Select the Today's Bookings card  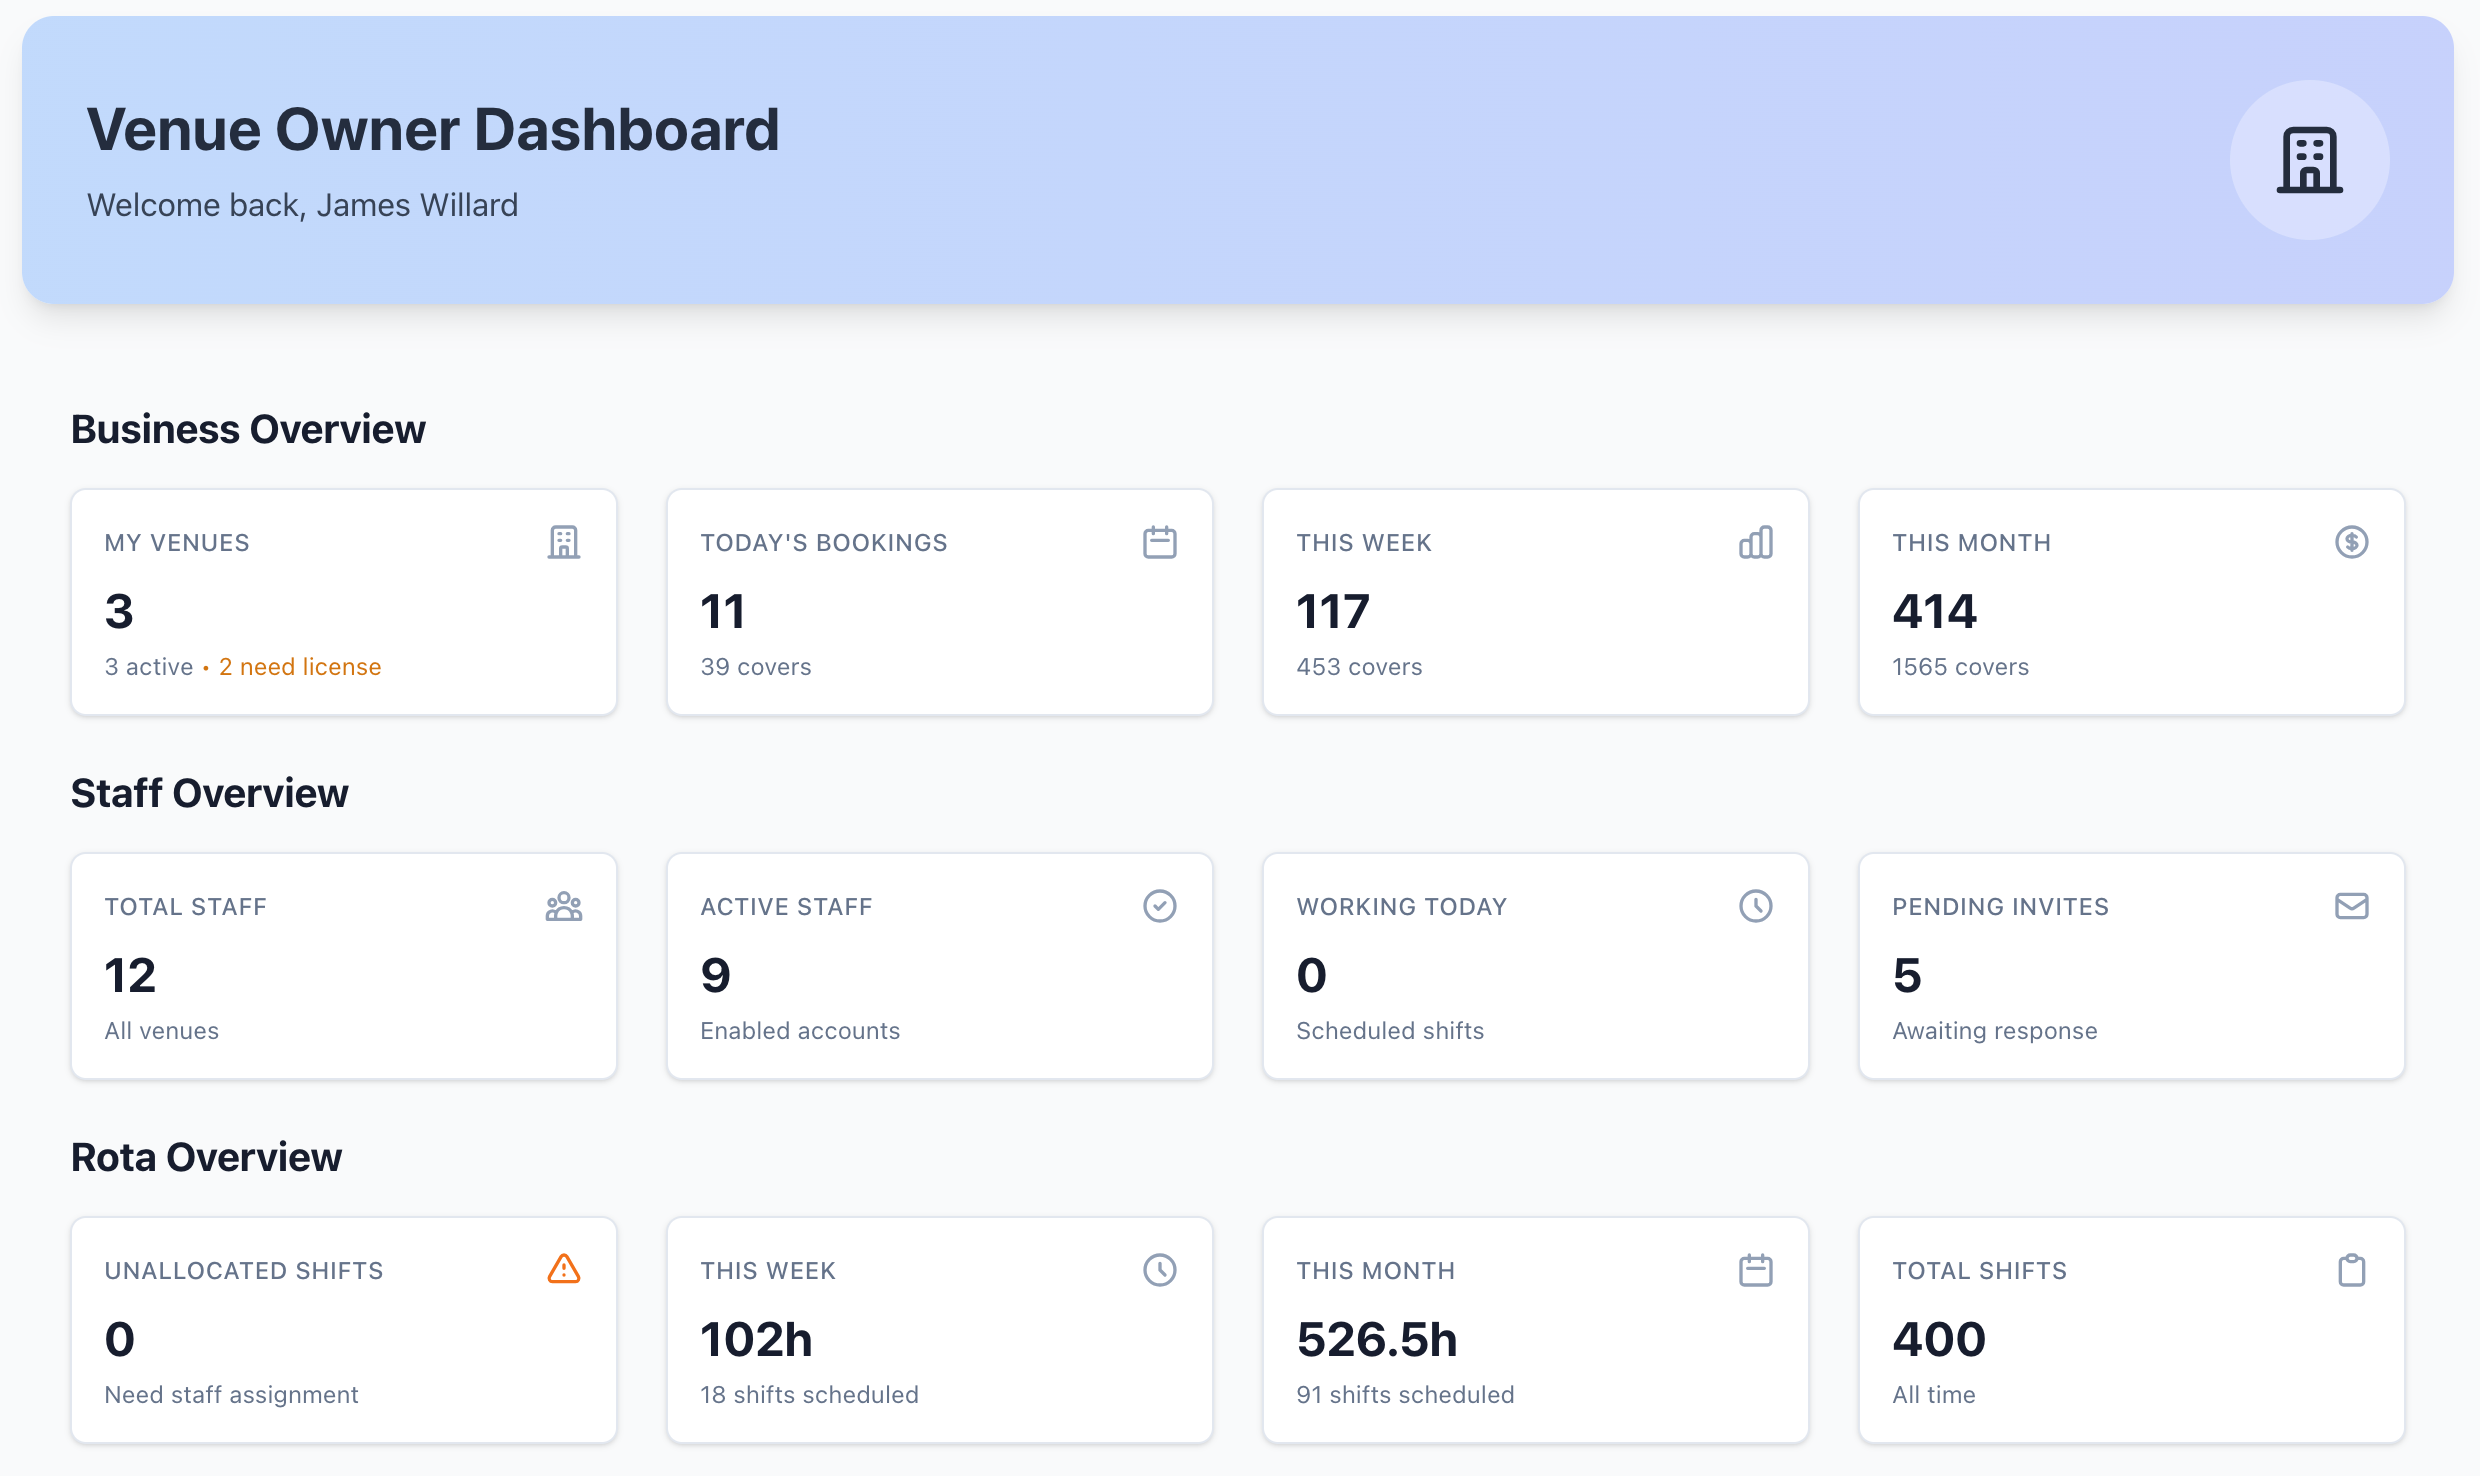click(938, 601)
